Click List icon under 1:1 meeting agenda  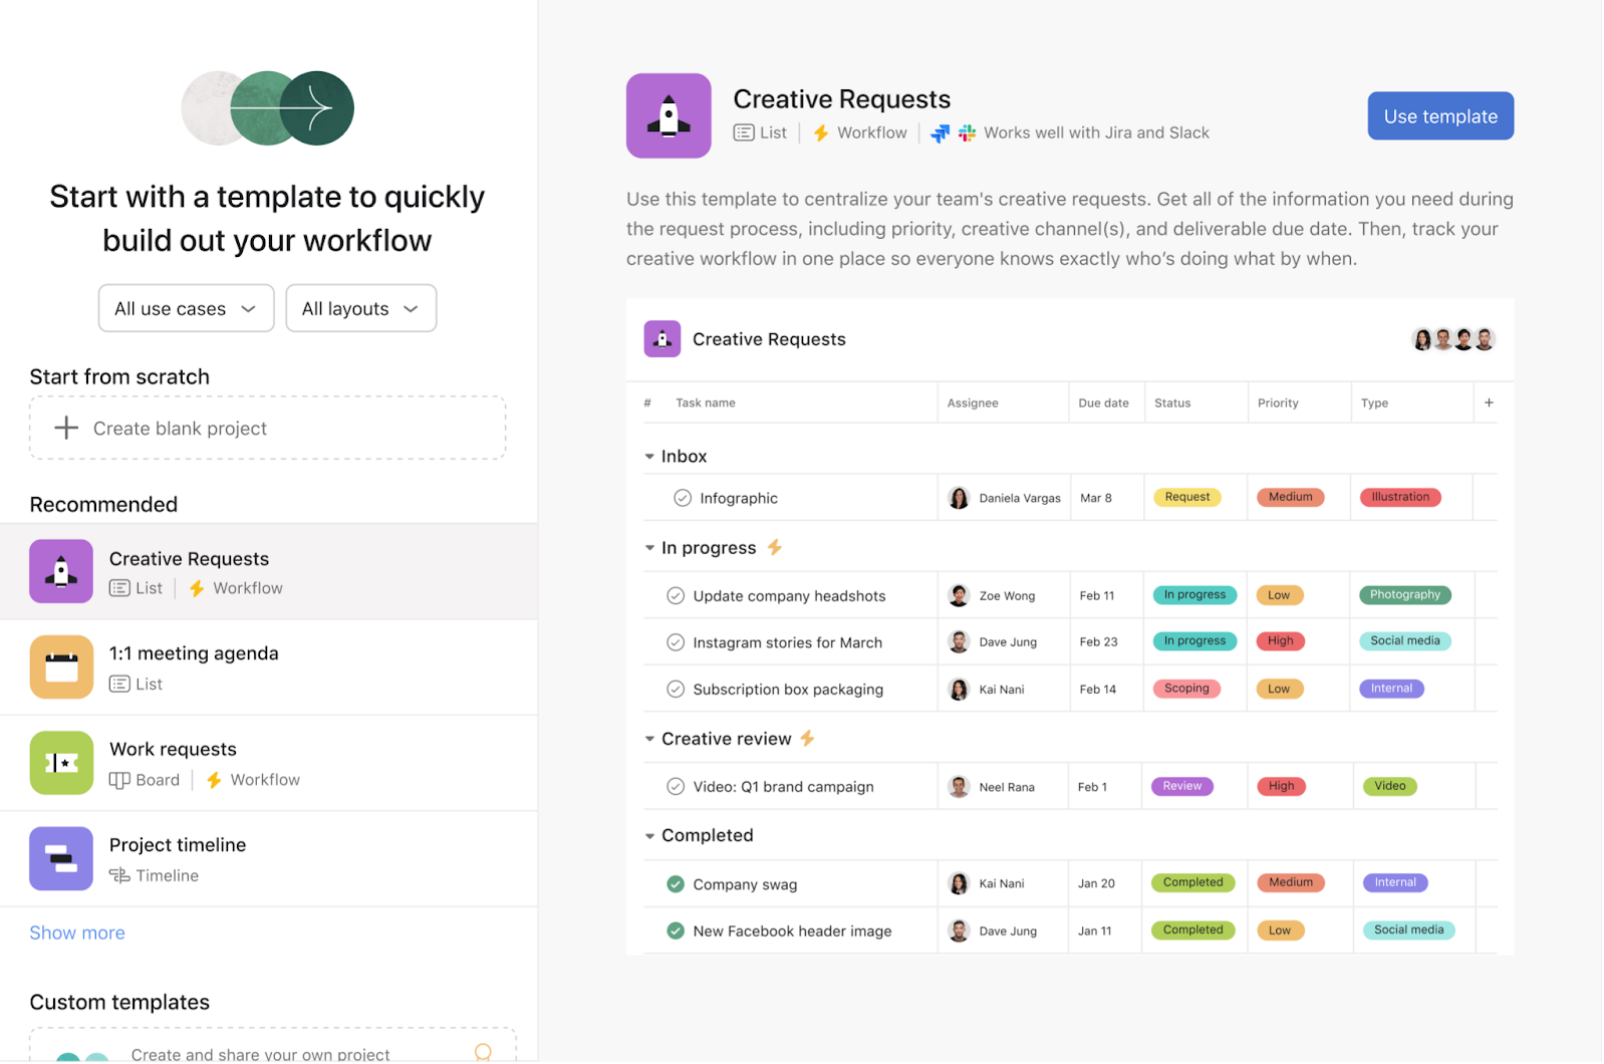120,685
